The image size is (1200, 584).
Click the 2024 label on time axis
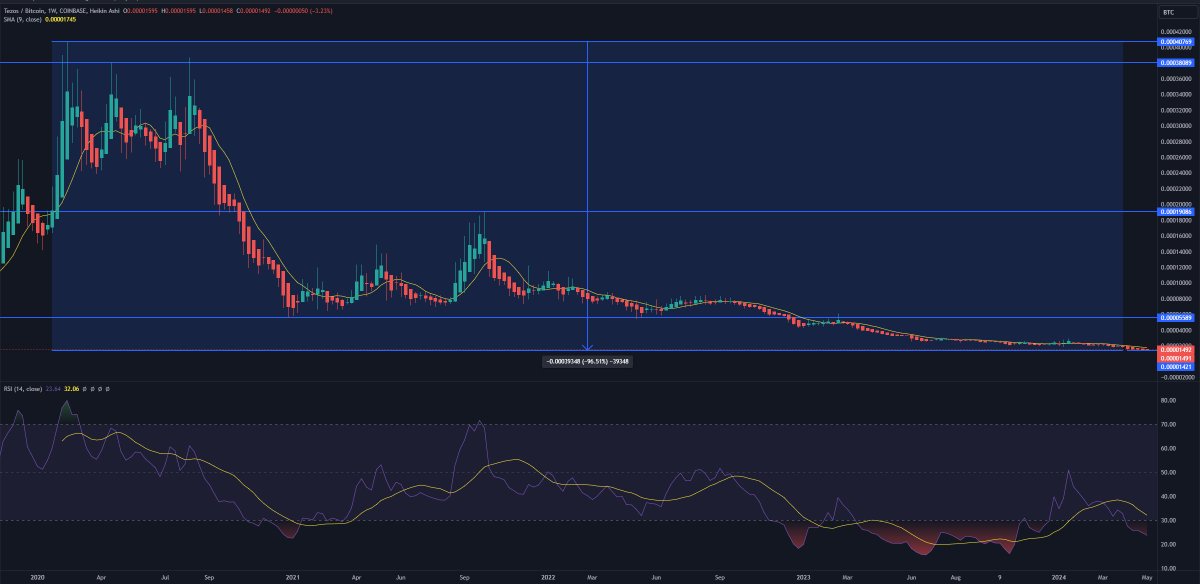[1058, 577]
